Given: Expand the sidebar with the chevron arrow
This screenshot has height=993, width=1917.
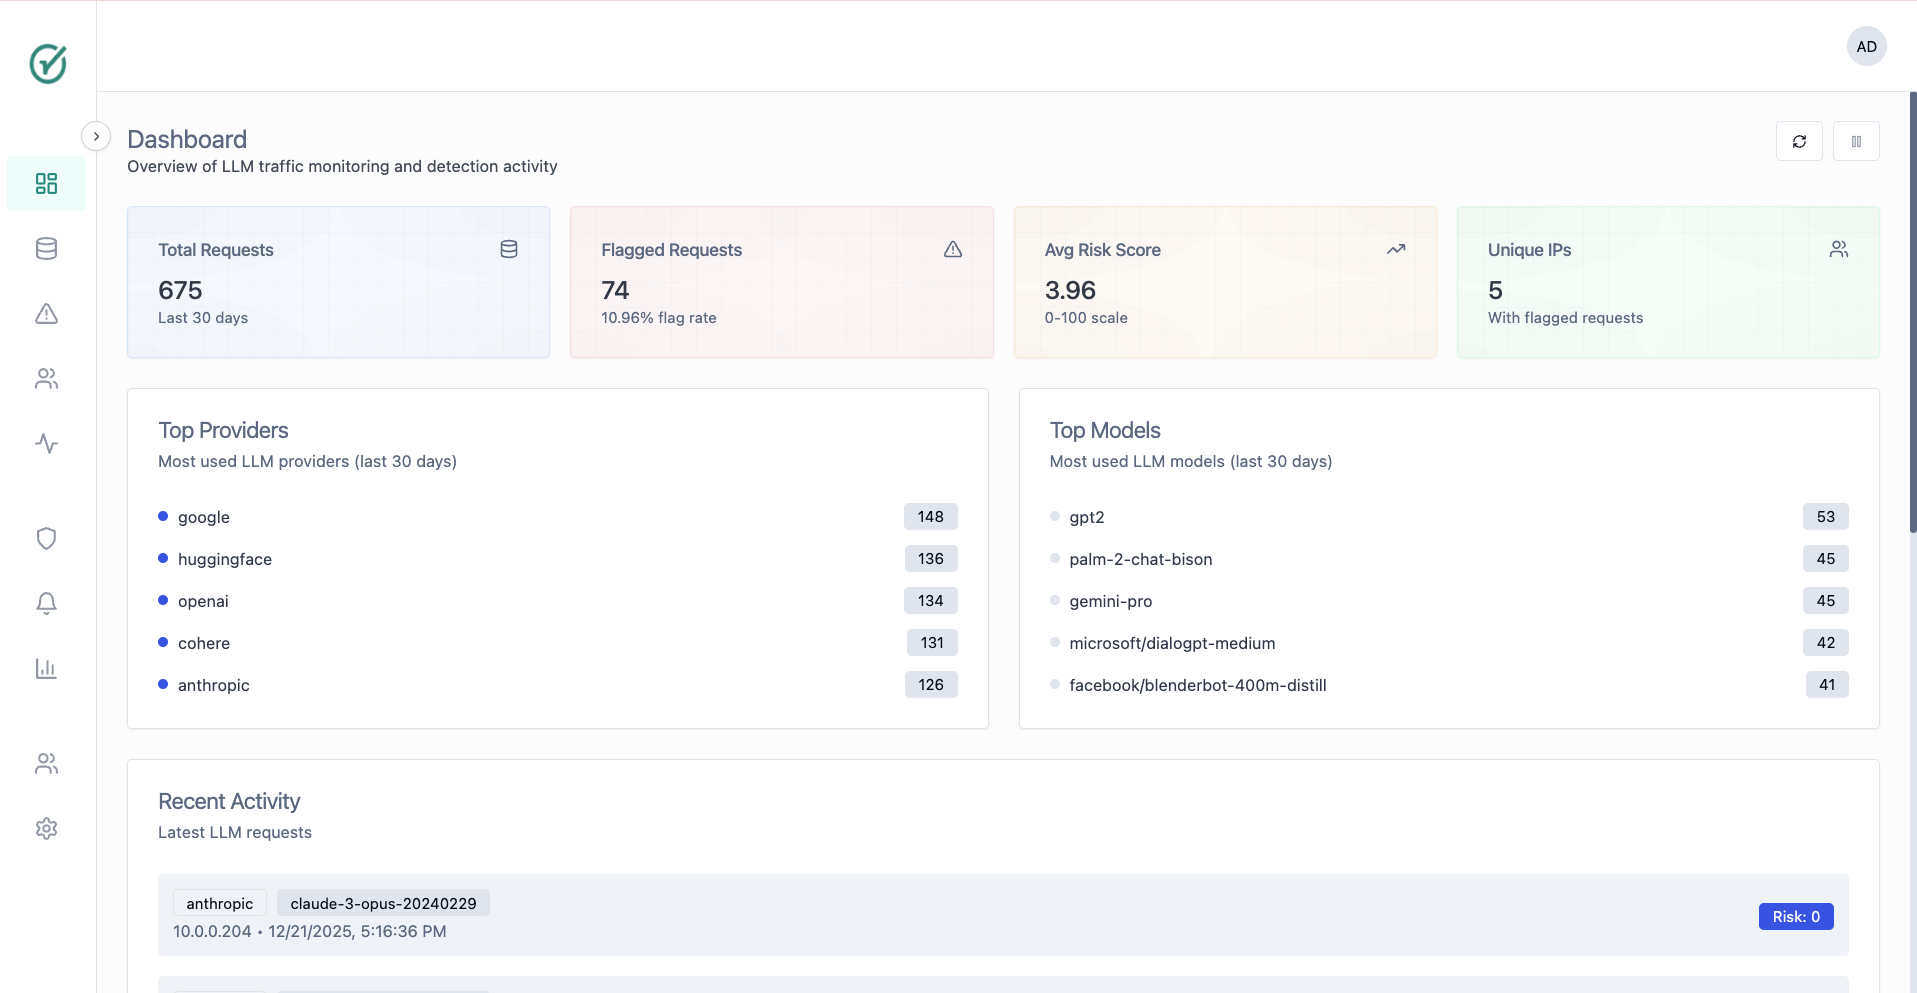Looking at the screenshot, I should click(96, 136).
